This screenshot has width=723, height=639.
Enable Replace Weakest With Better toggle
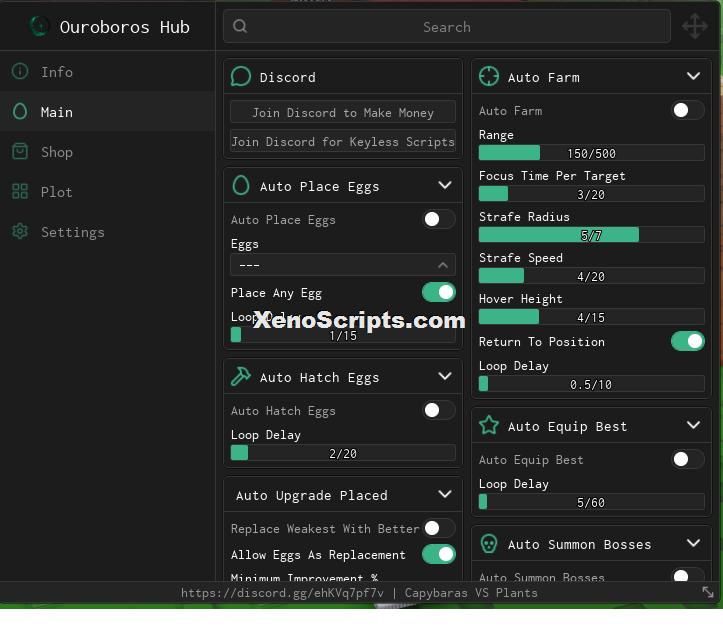click(x=439, y=528)
